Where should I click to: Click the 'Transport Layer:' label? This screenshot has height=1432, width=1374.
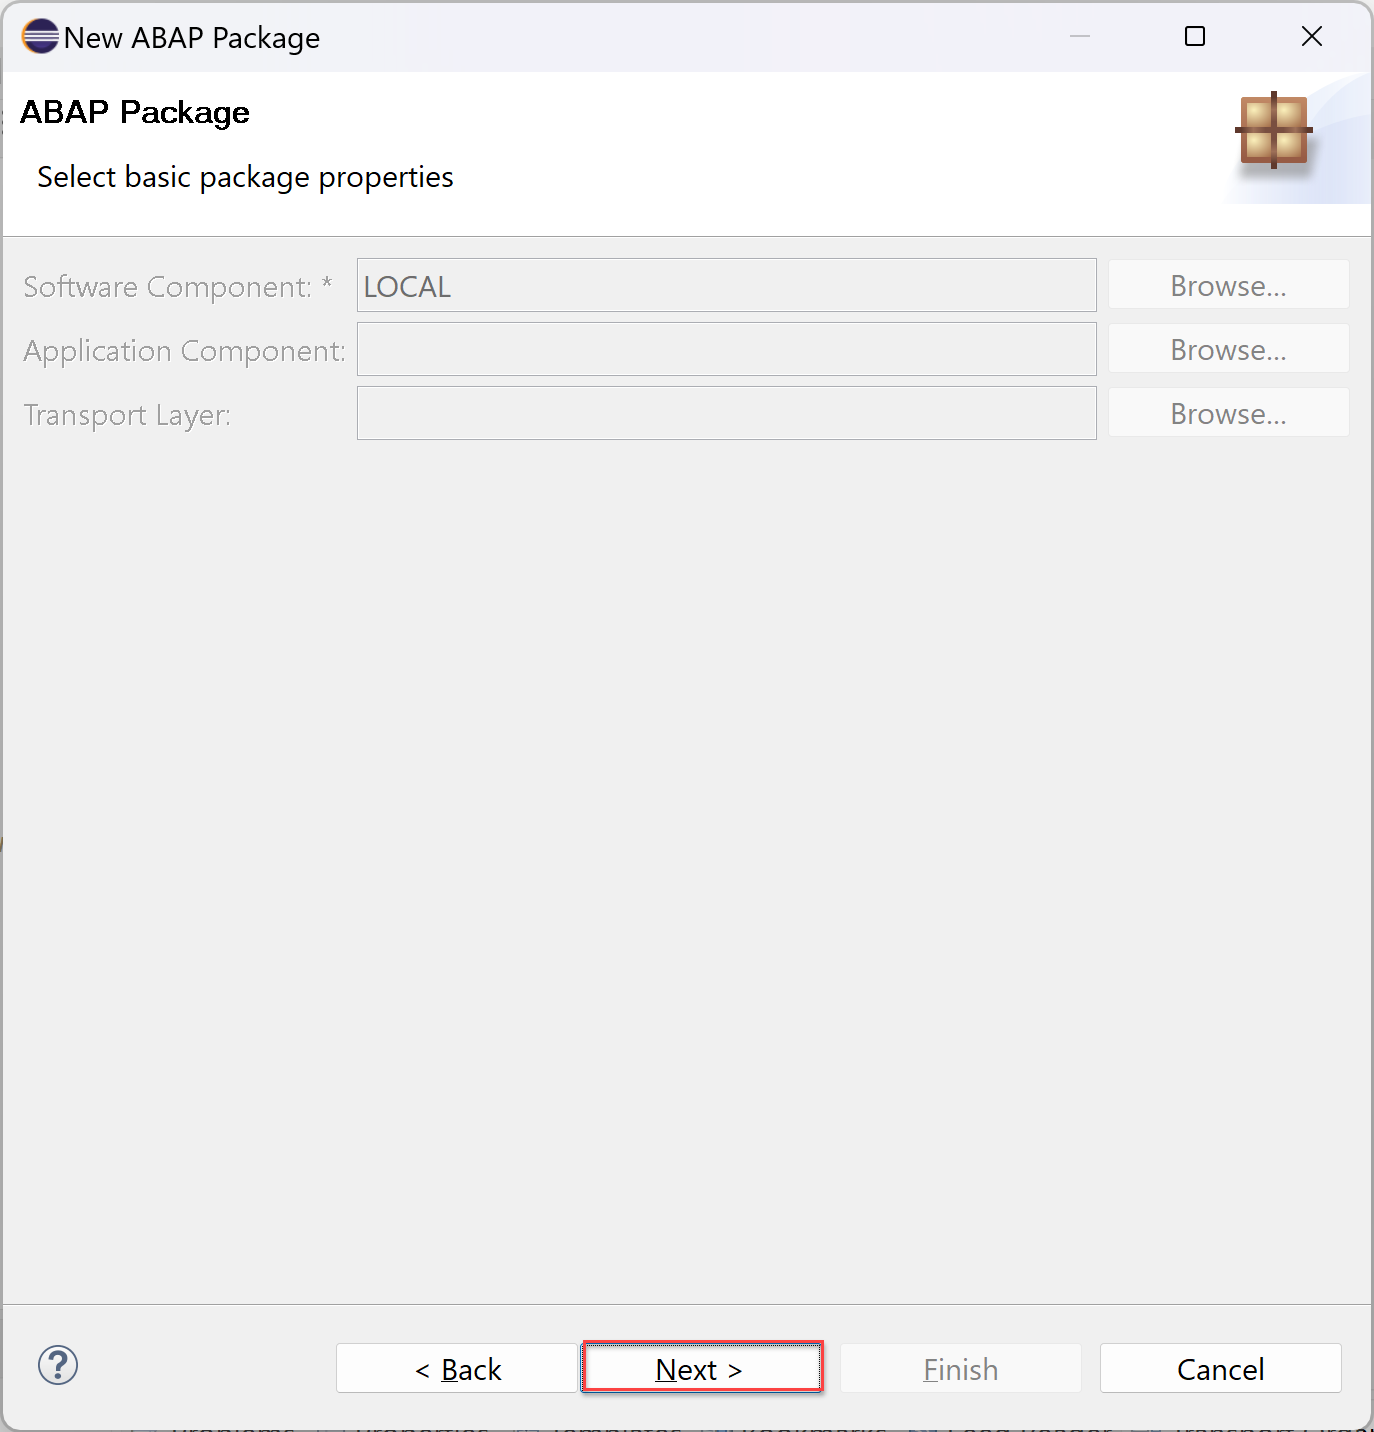point(127,415)
